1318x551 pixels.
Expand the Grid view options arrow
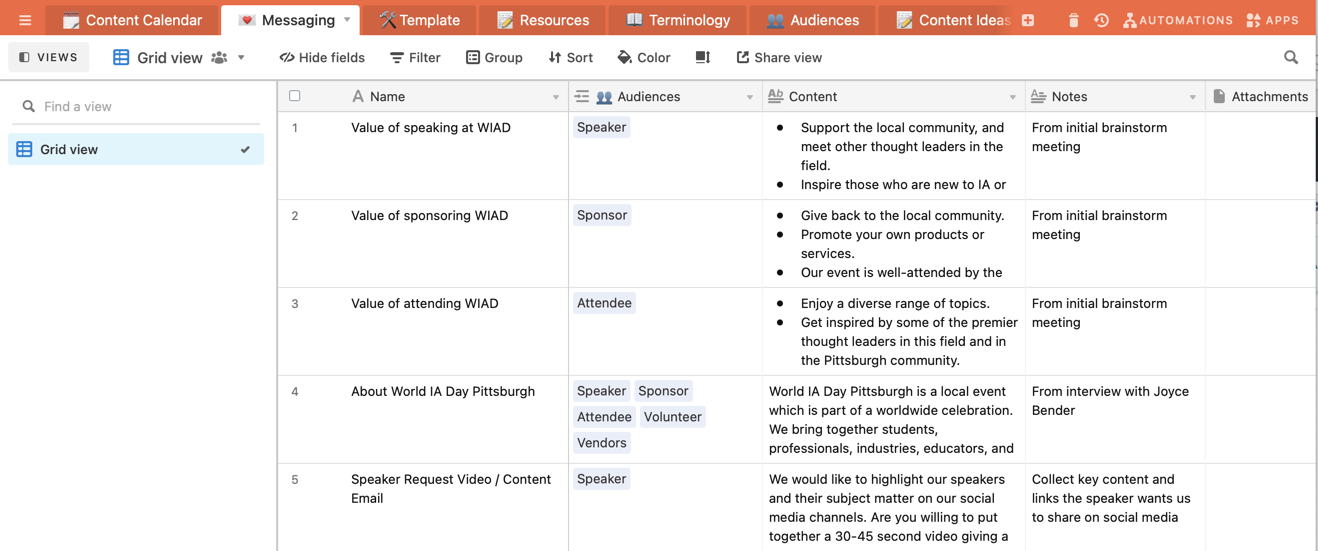coord(241,58)
